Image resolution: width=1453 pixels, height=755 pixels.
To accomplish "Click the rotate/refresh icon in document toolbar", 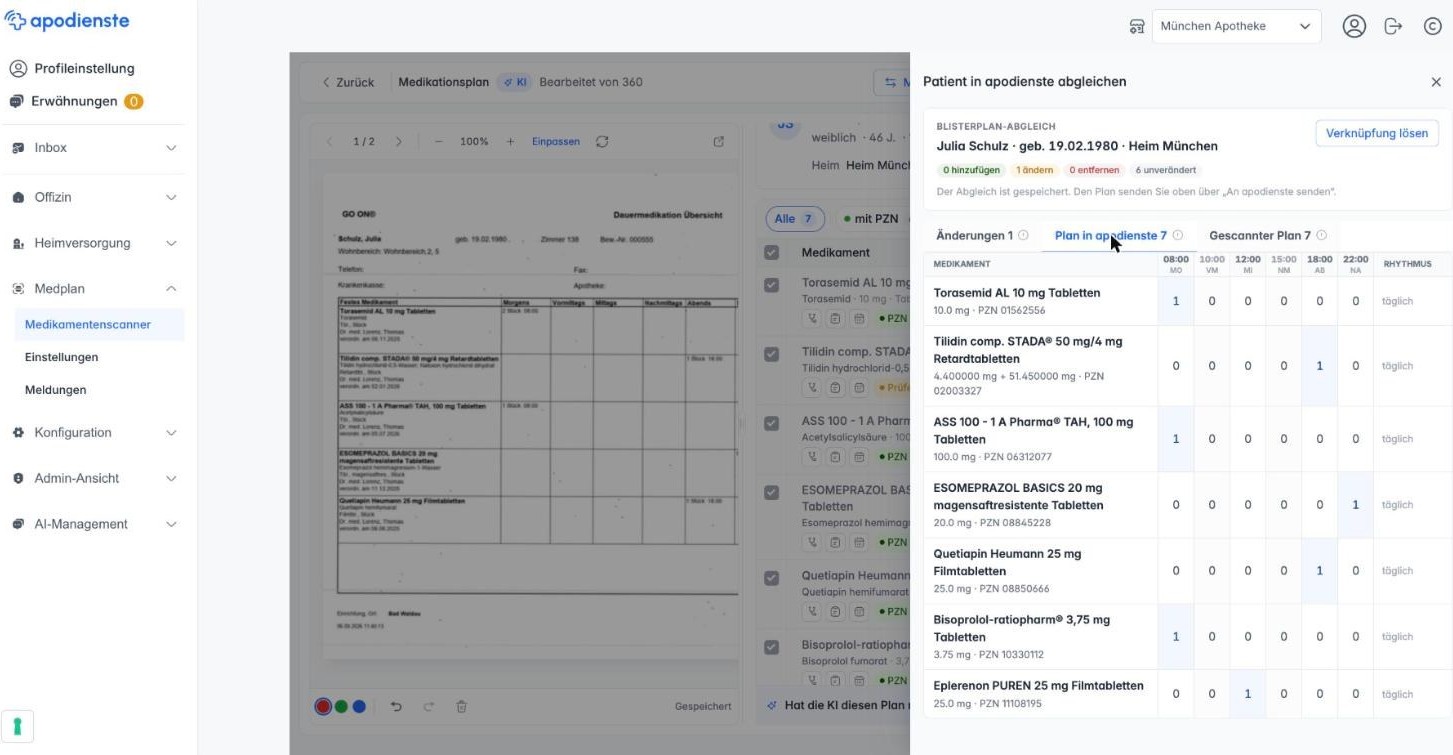I will tap(602, 142).
